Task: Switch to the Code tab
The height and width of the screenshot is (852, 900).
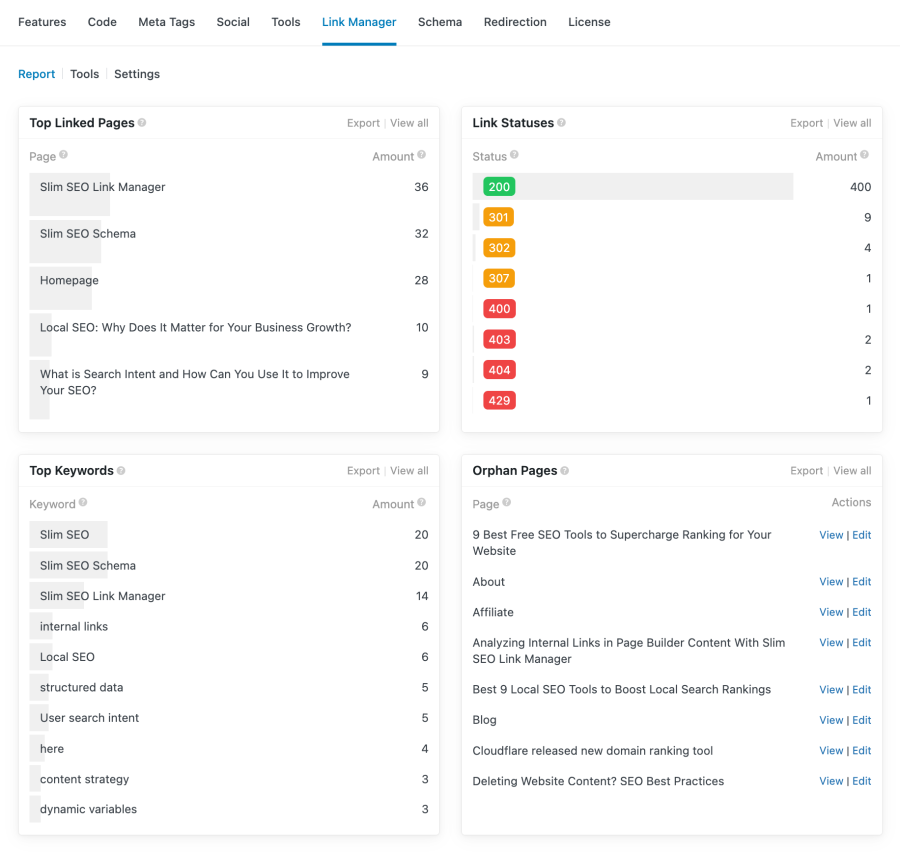Action: tap(102, 22)
